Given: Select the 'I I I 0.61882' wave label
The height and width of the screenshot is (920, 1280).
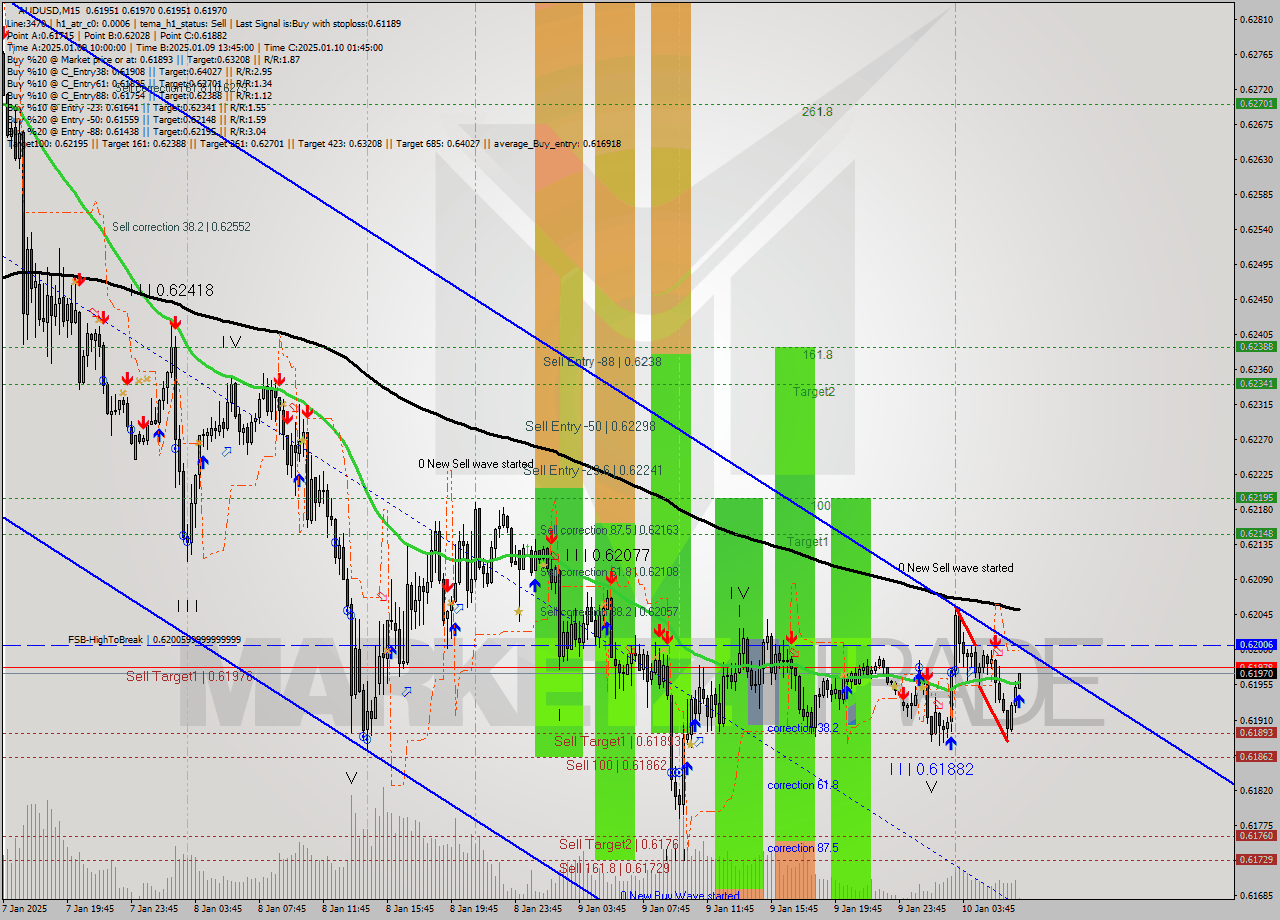Looking at the screenshot, I should pyautogui.click(x=931, y=769).
